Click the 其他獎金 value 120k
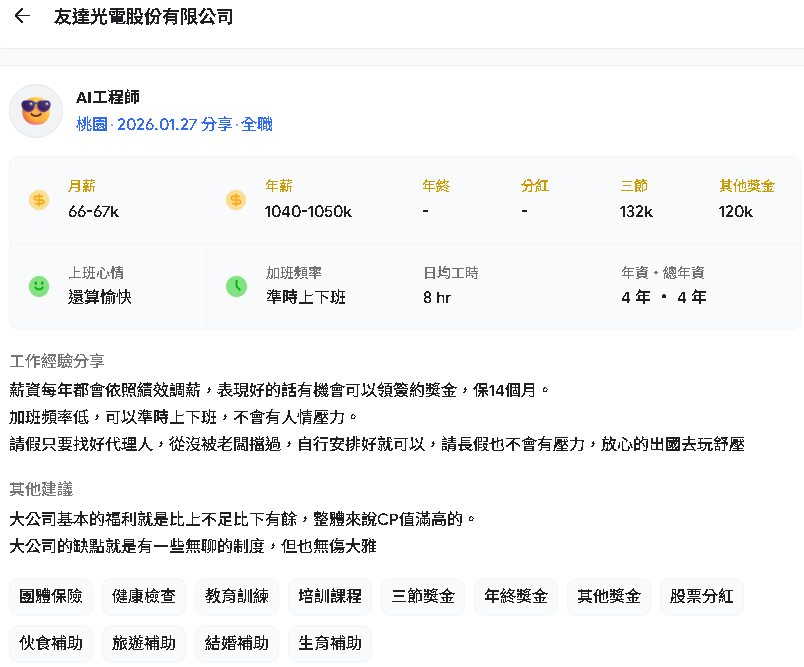Viewport: 804px width, 667px height. pyautogui.click(x=735, y=212)
